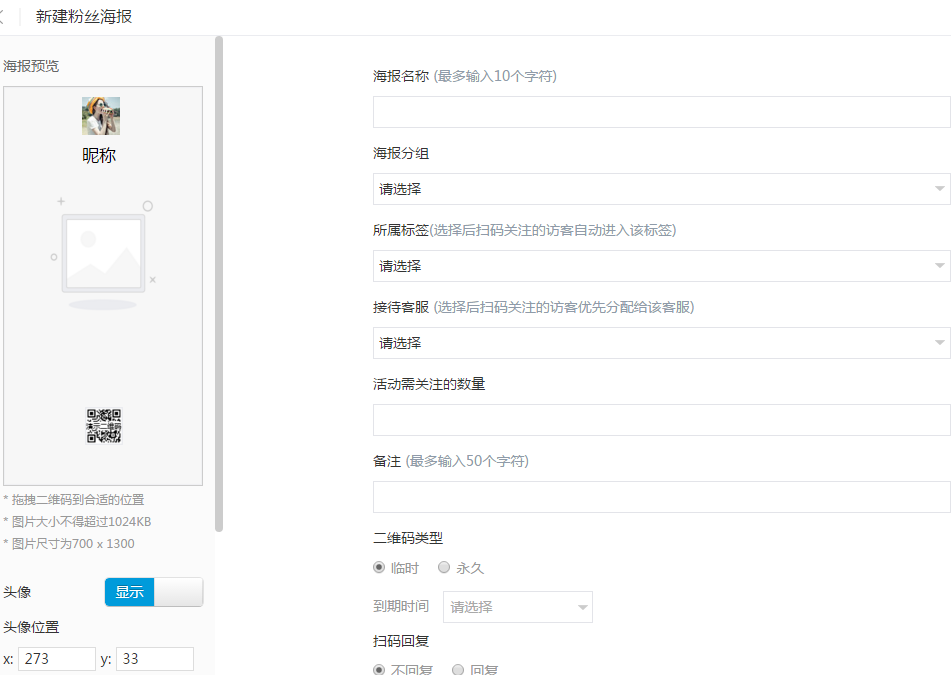Click into the 备注 text field

pos(661,497)
